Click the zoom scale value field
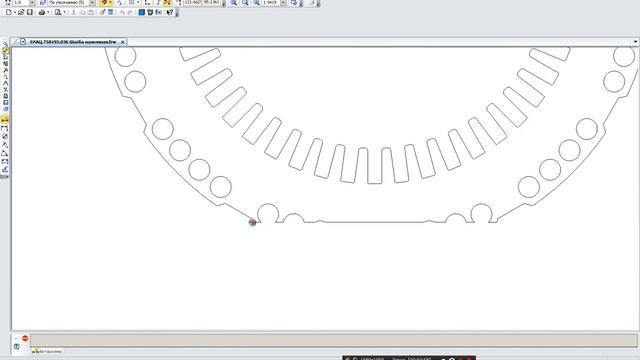This screenshot has height=360, width=640. coord(270,2)
